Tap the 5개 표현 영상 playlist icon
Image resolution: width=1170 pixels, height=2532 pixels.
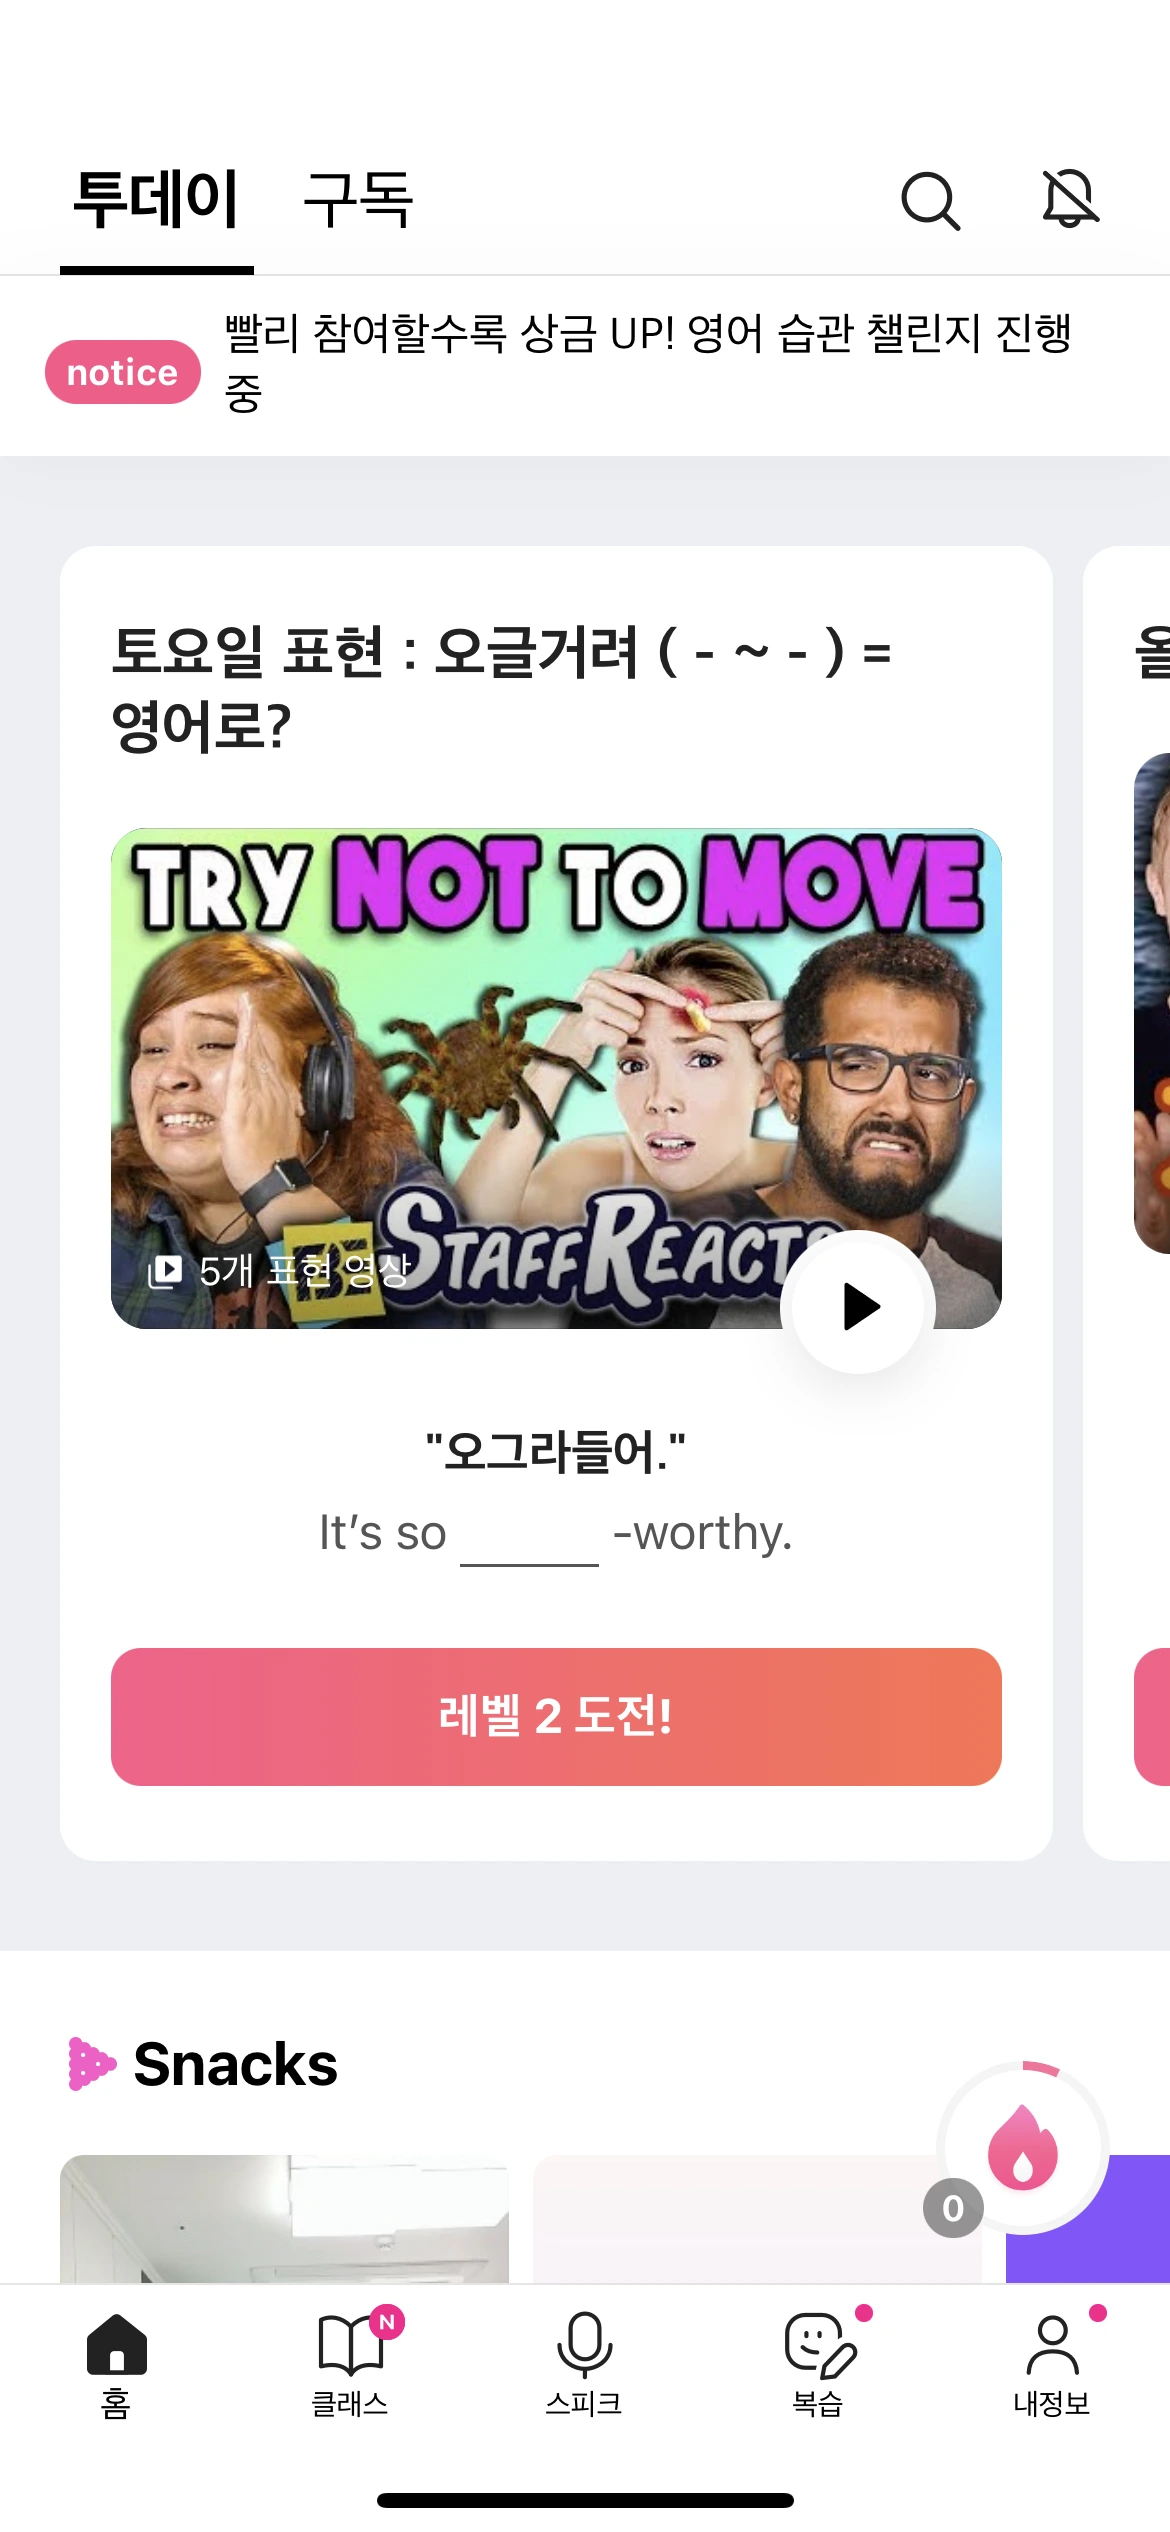165,1271
